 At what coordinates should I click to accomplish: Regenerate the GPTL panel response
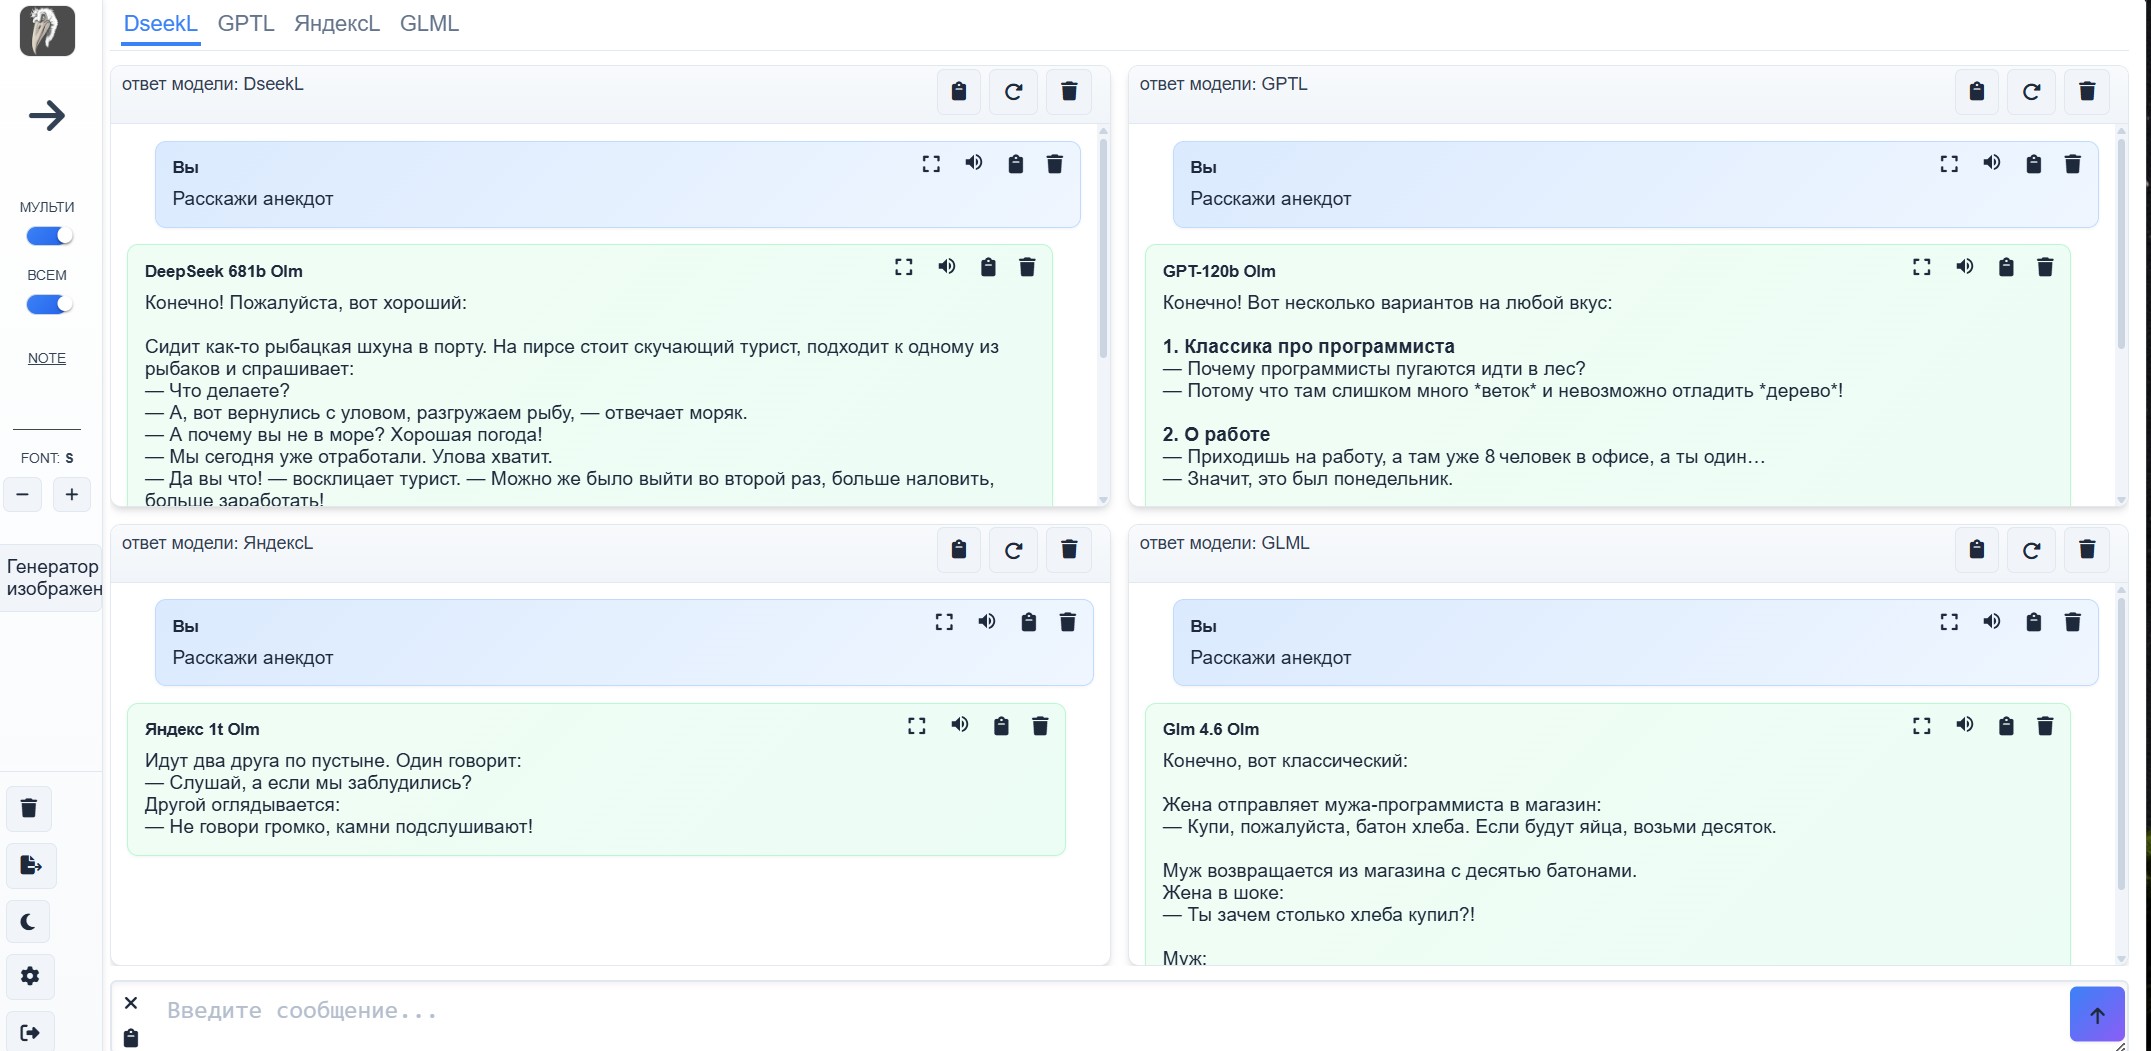click(2031, 92)
